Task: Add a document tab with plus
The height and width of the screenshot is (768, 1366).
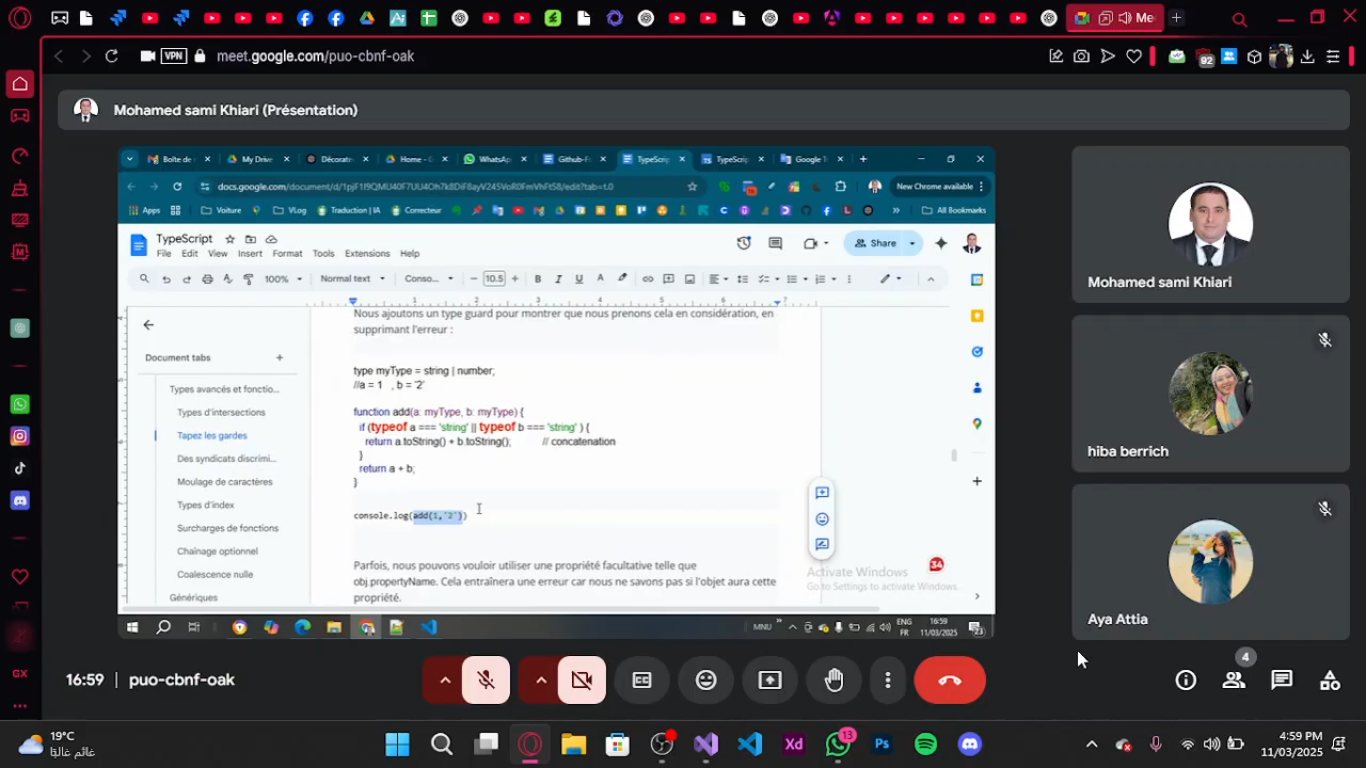Action: [x=279, y=358]
